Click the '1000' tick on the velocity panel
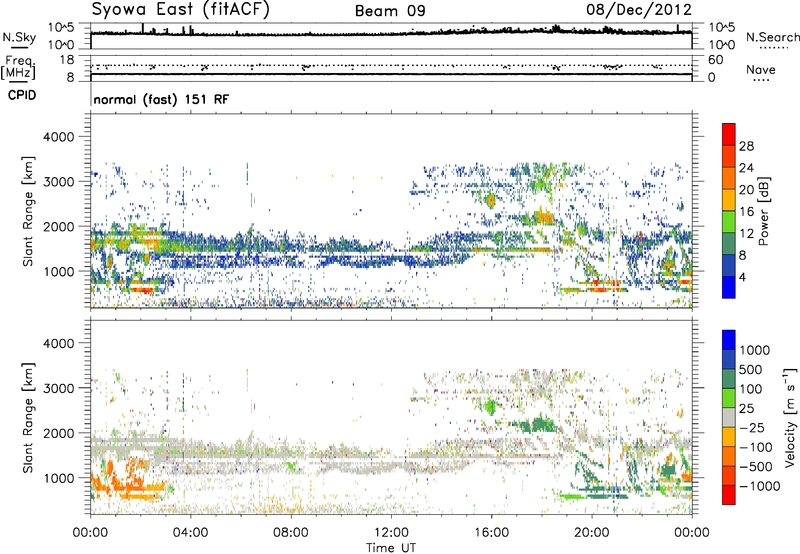Viewport: 800px width, 554px height. click(58, 478)
